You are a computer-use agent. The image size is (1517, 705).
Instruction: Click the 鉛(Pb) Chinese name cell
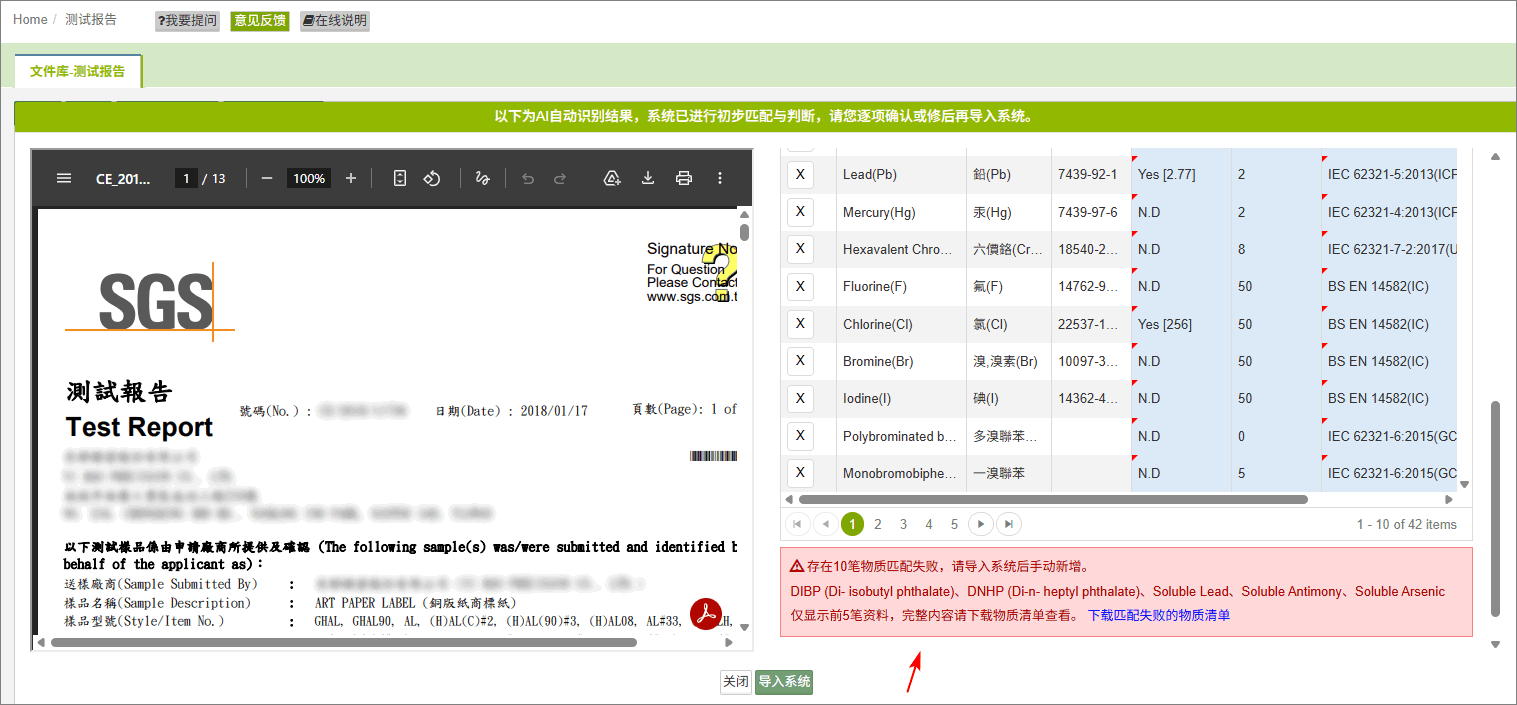pyautogui.click(x=1009, y=174)
